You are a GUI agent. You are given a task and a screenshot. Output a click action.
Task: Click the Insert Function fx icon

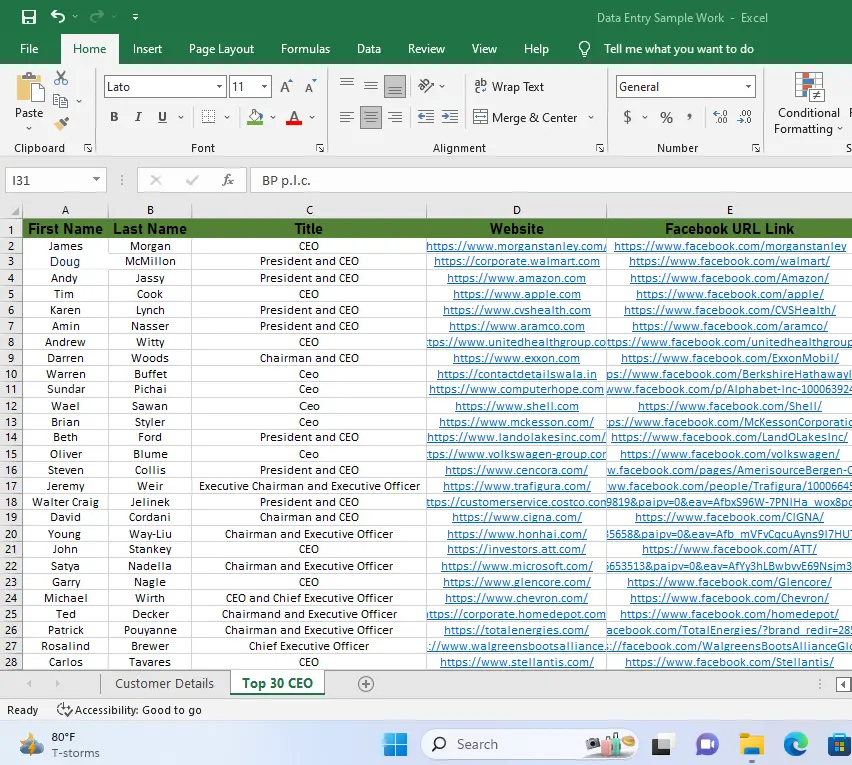(x=228, y=181)
